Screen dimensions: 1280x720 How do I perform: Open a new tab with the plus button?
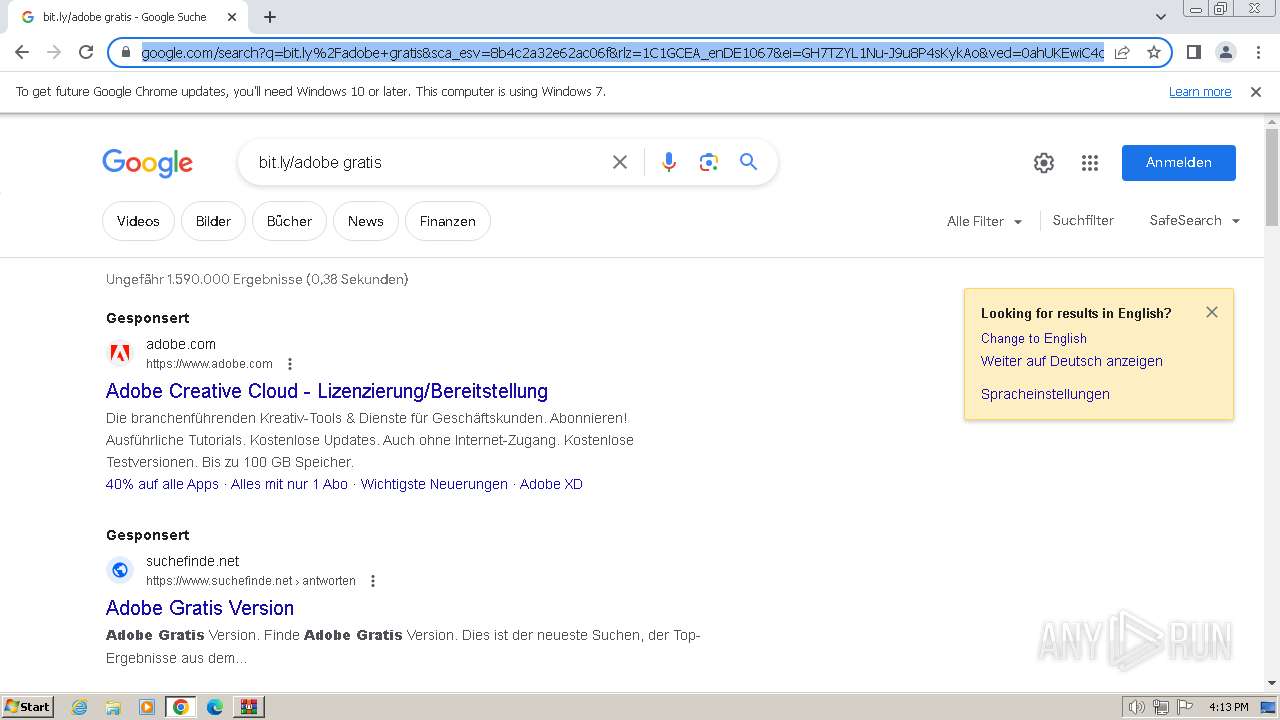coord(270,17)
